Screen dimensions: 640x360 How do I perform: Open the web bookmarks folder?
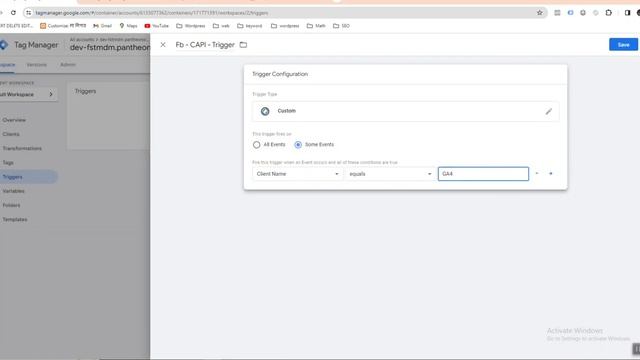point(221,26)
